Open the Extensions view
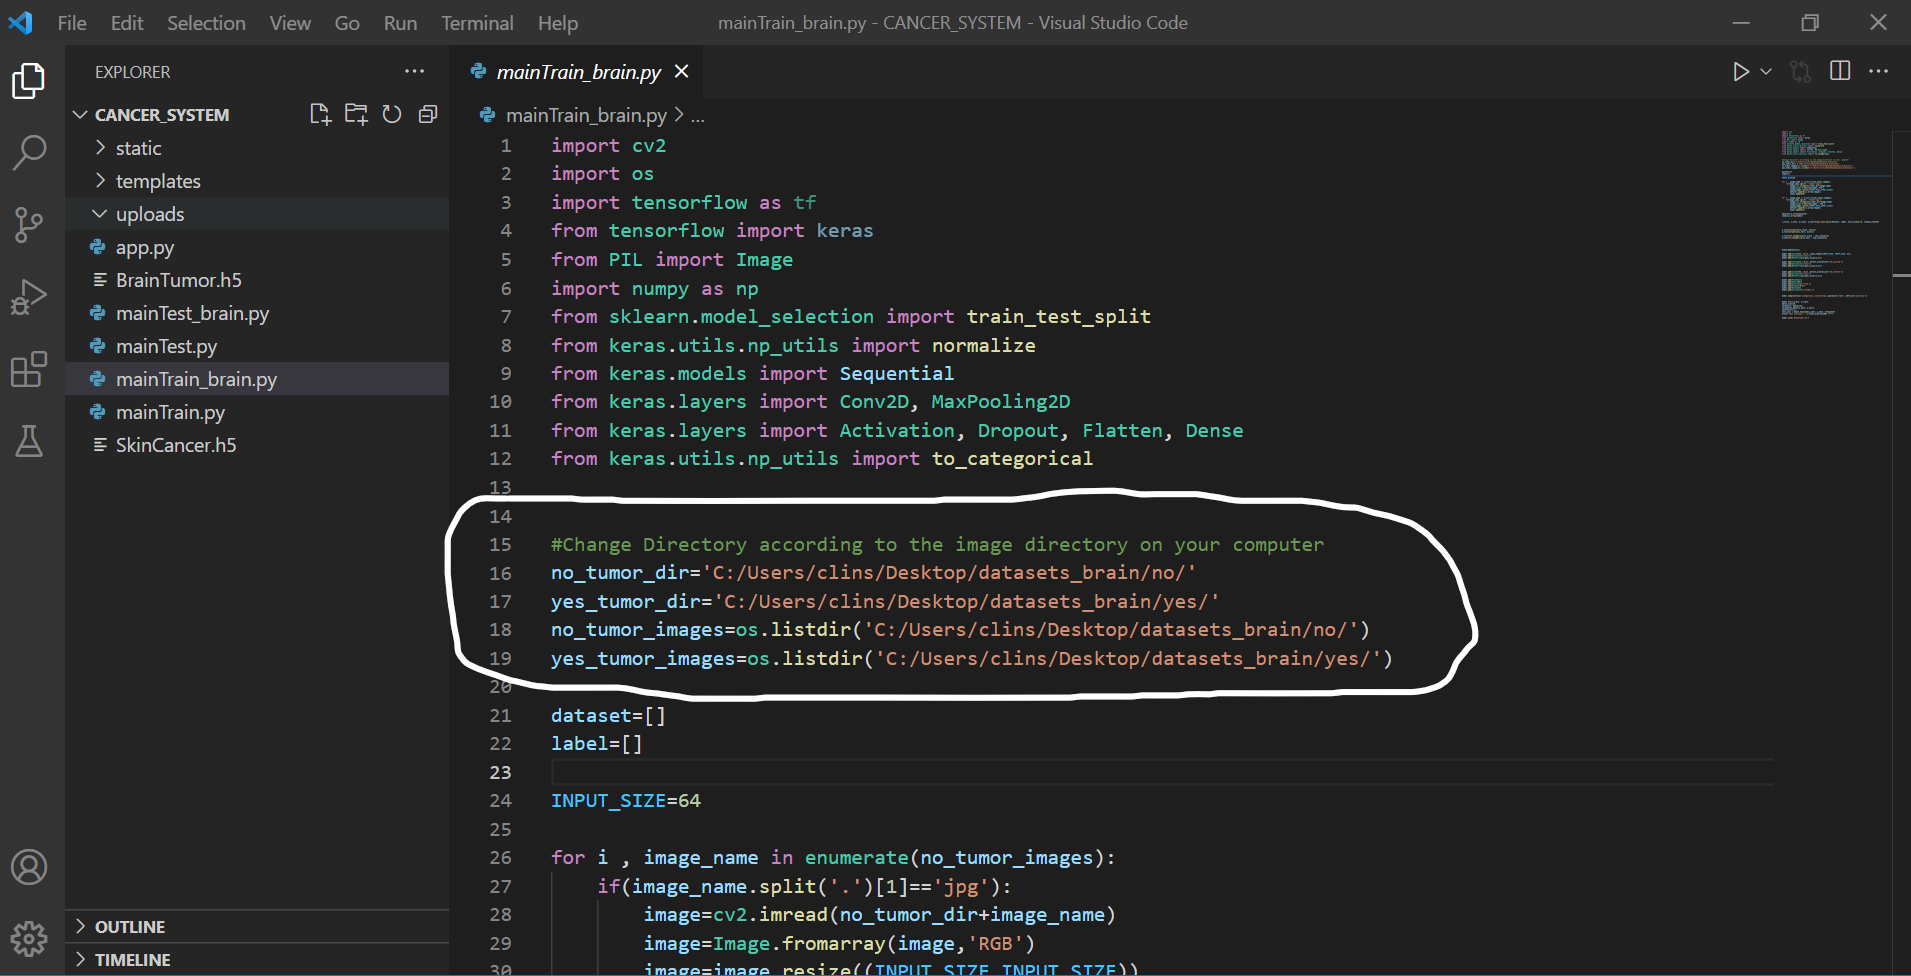 (29, 369)
